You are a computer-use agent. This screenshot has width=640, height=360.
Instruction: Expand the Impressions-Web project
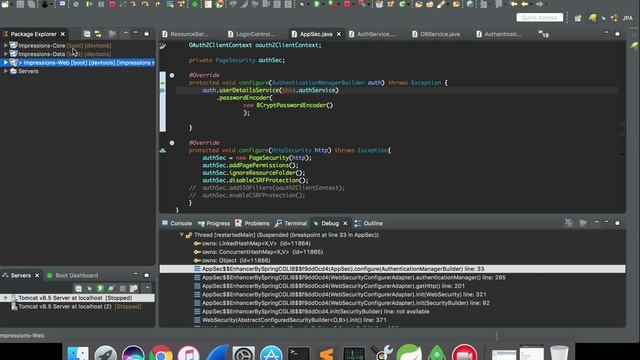5,62
